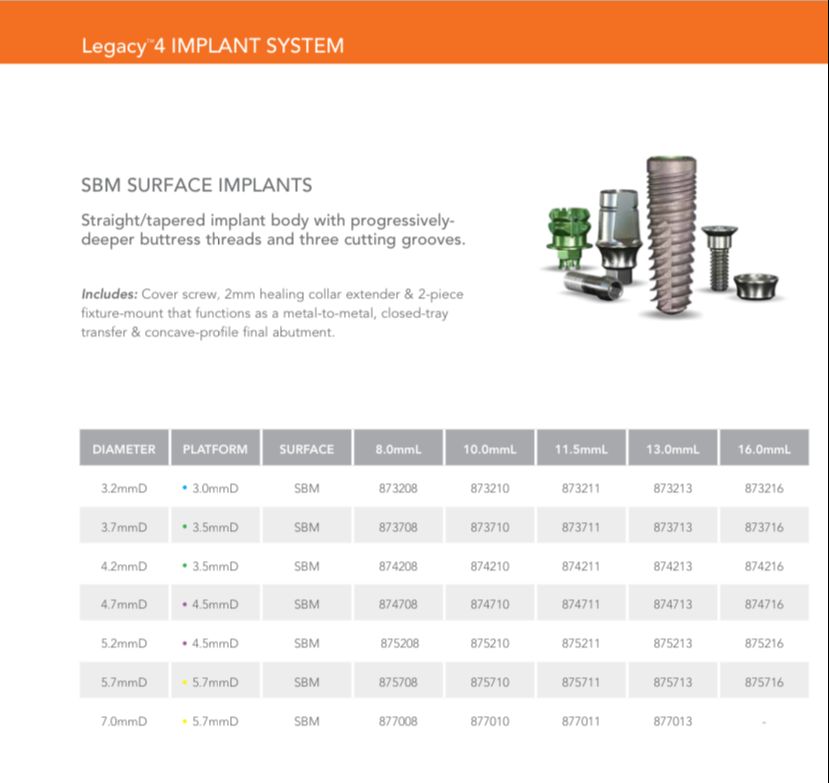Viewport: 829px width, 783px height.
Task: Select part number 877008
Action: tap(398, 721)
